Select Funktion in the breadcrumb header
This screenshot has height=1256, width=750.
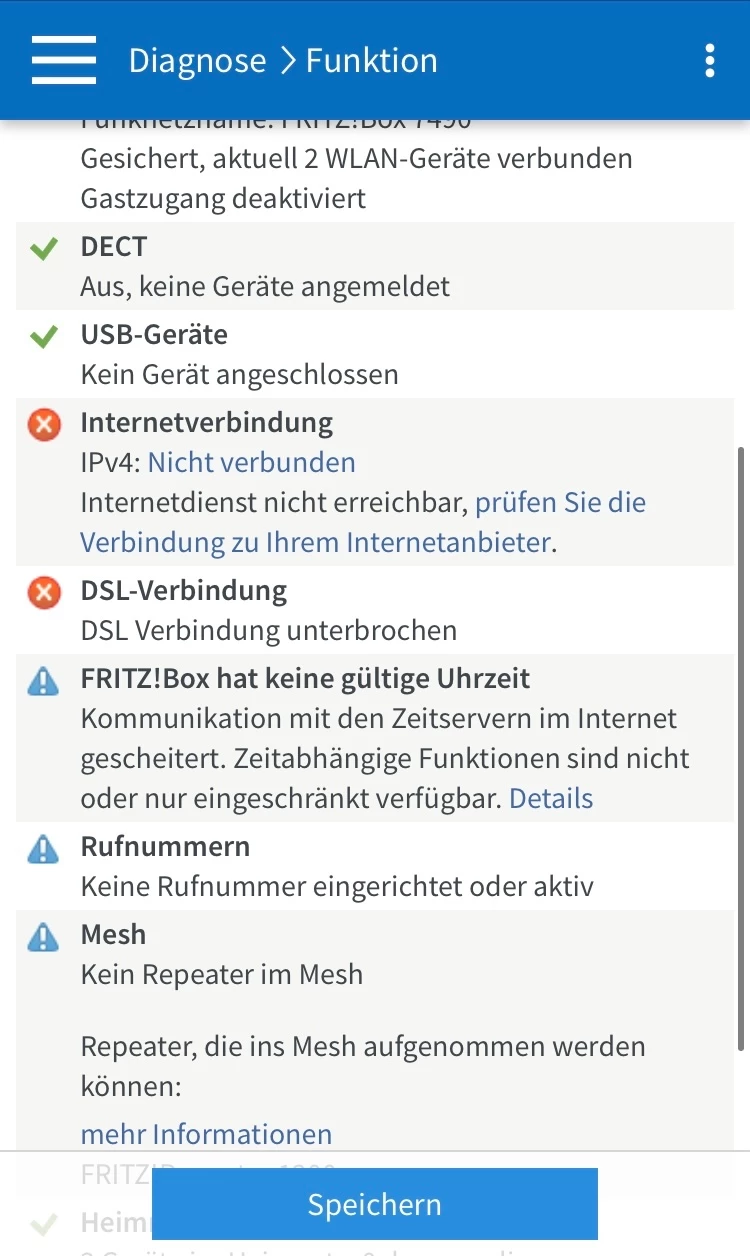click(371, 60)
